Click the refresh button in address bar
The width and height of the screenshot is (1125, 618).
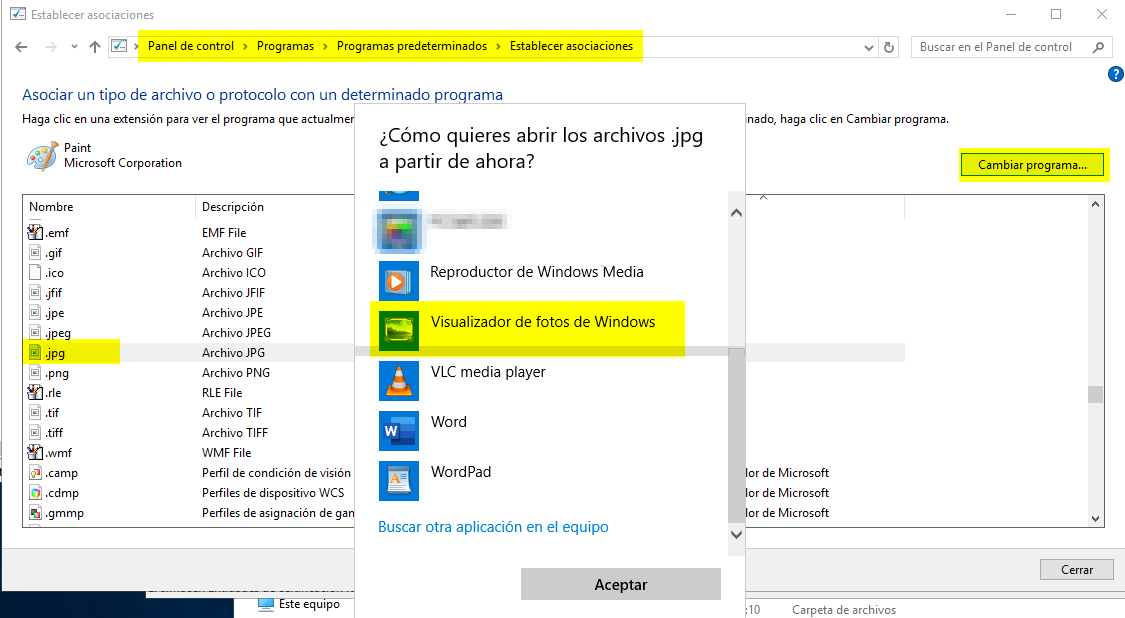pyautogui.click(x=890, y=47)
